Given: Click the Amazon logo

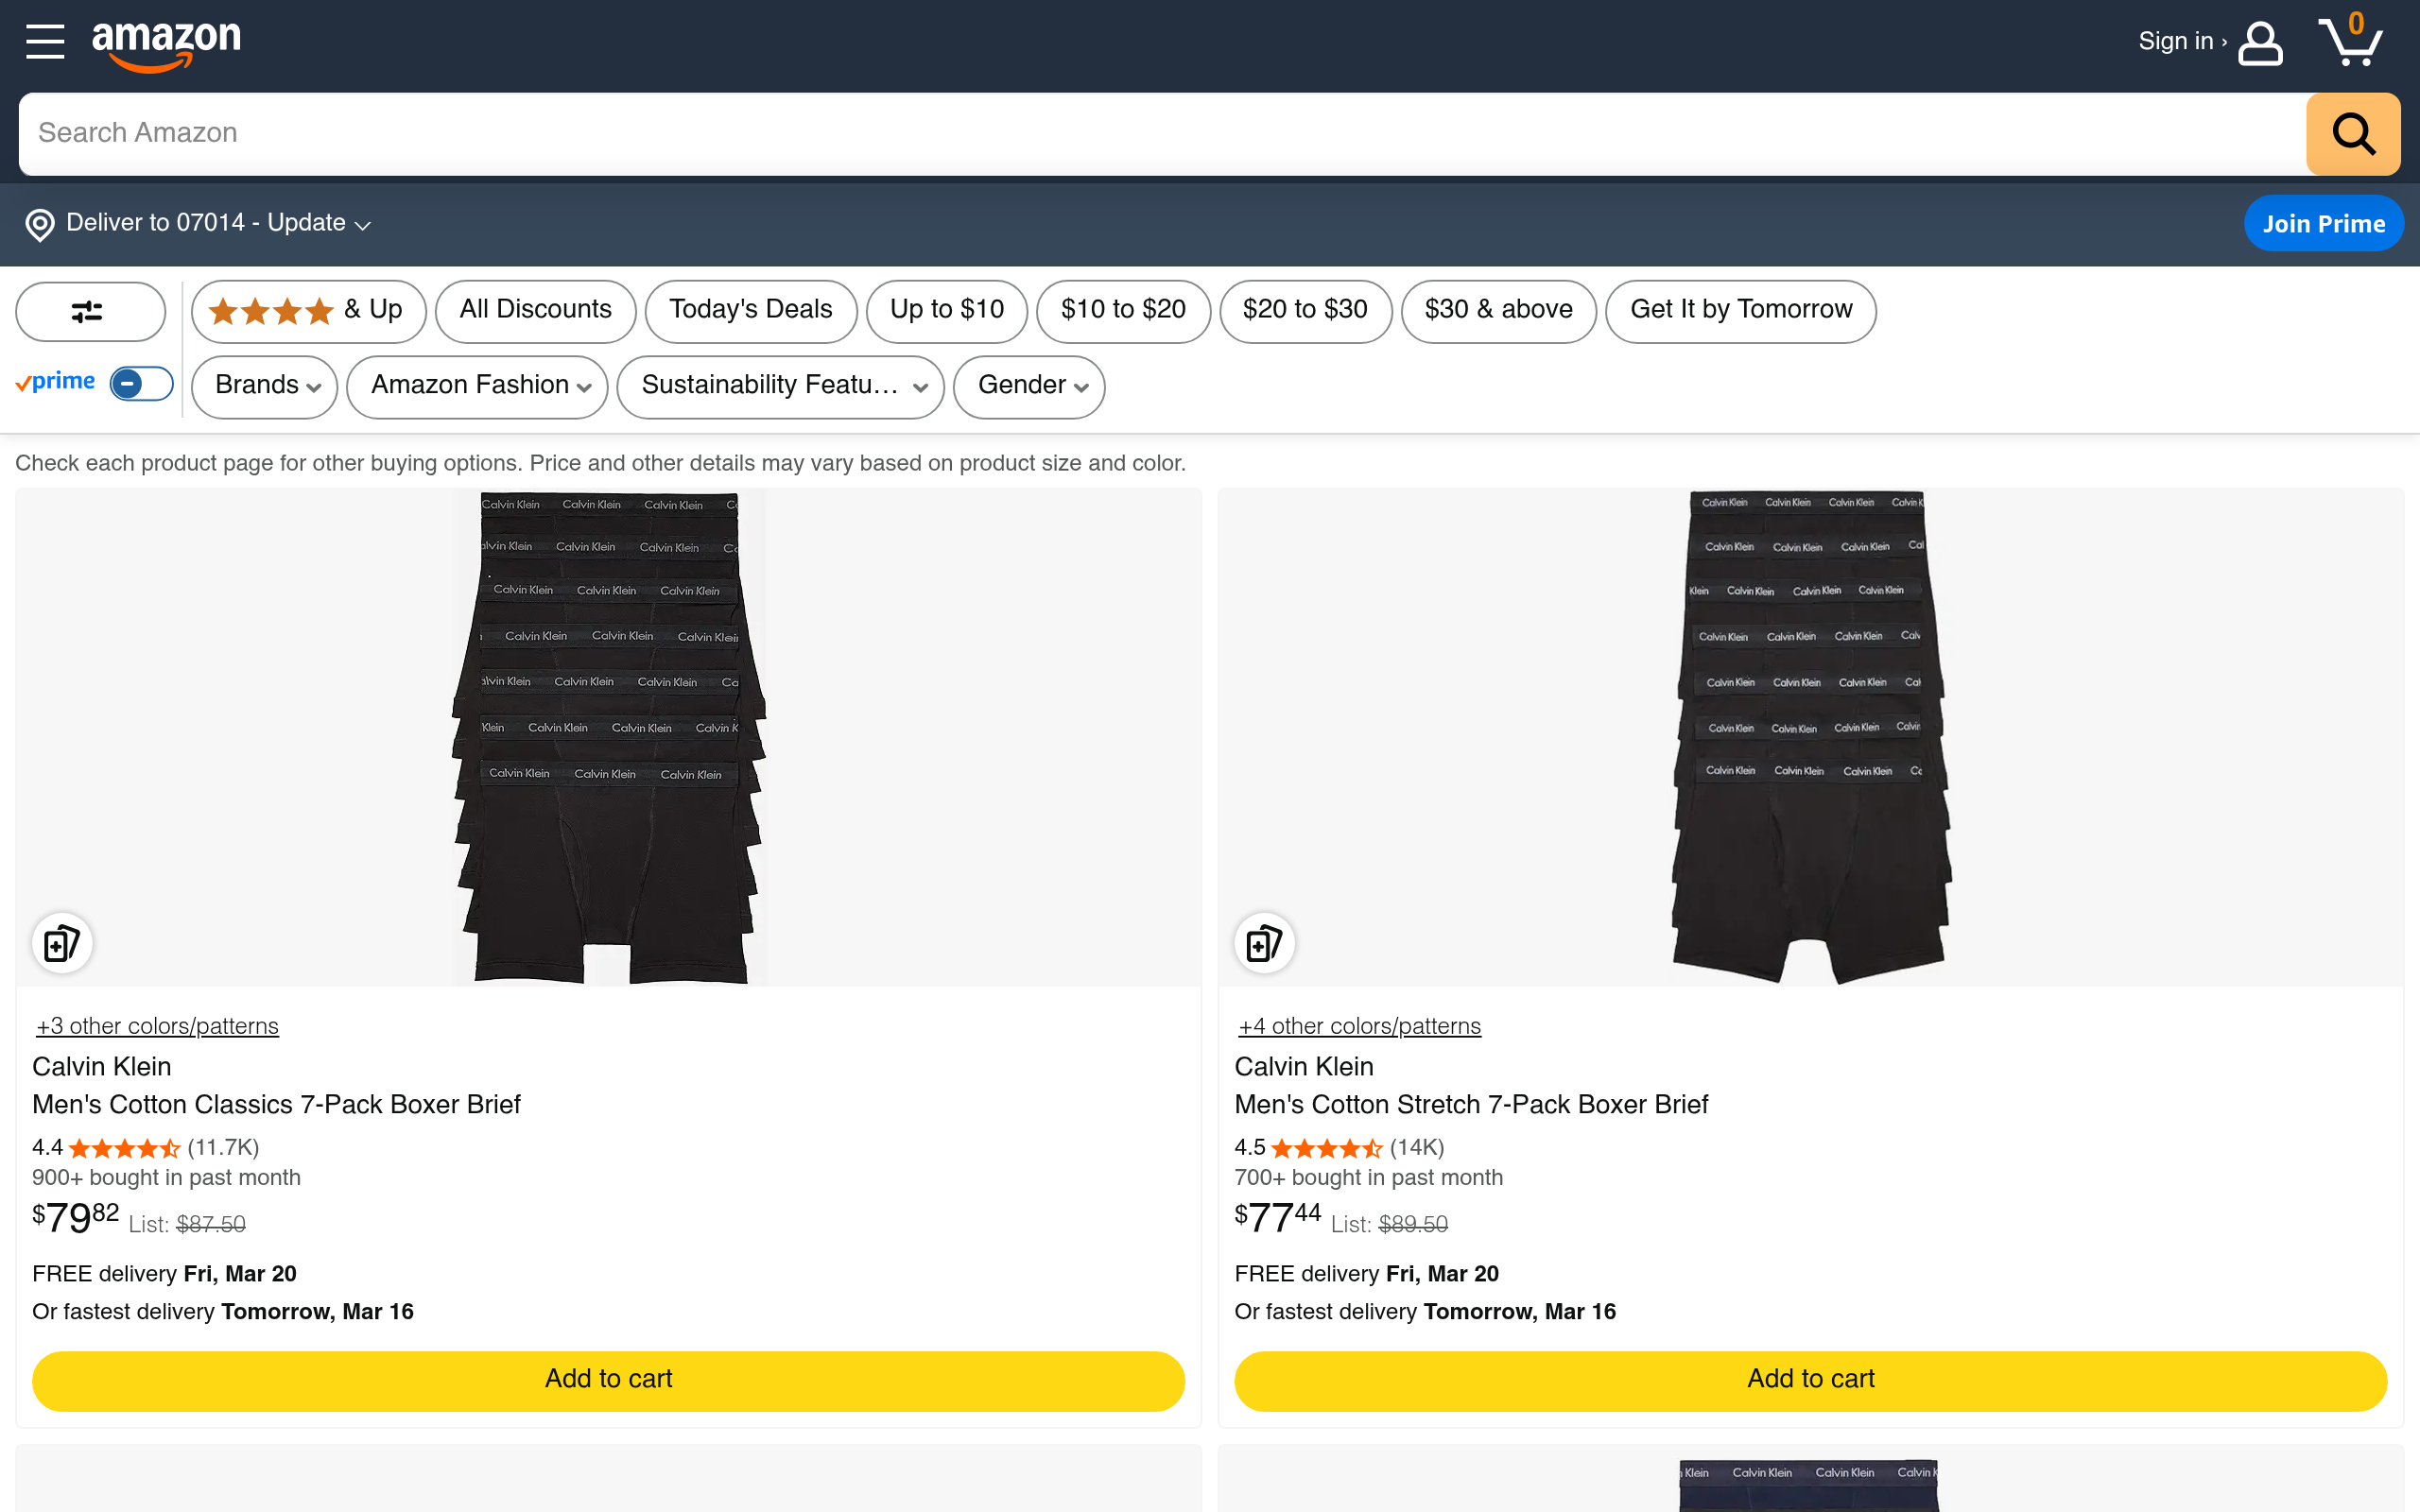Looking at the screenshot, I should click(166, 45).
